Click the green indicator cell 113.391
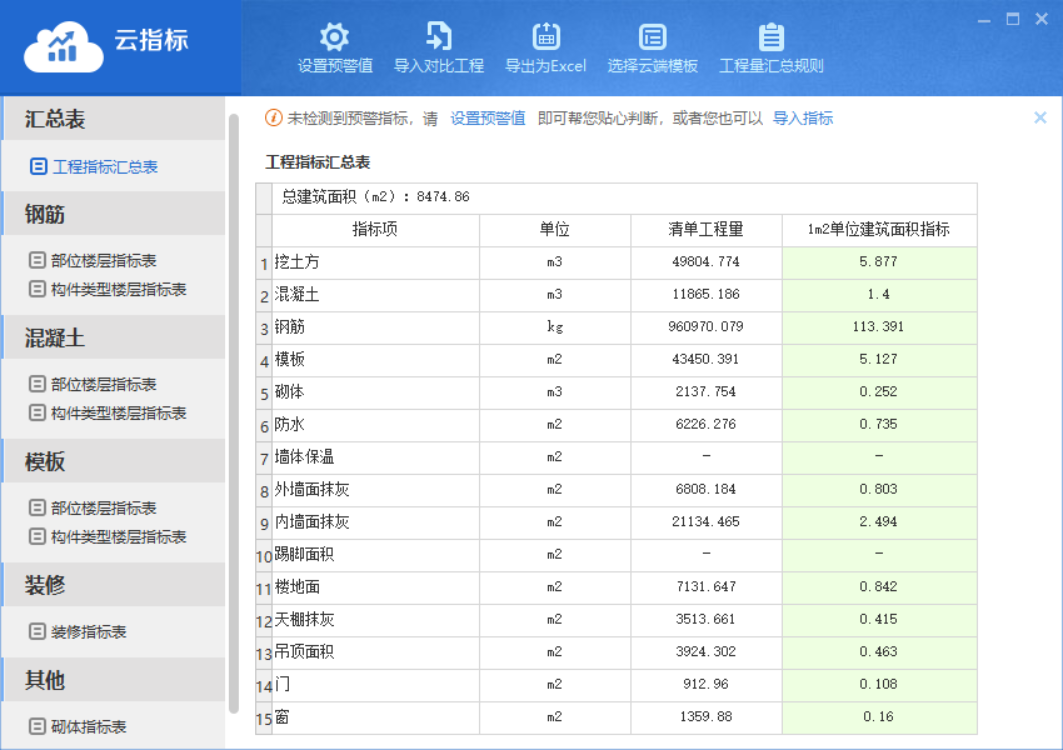Screen dimensions: 1063x750 tap(879, 328)
